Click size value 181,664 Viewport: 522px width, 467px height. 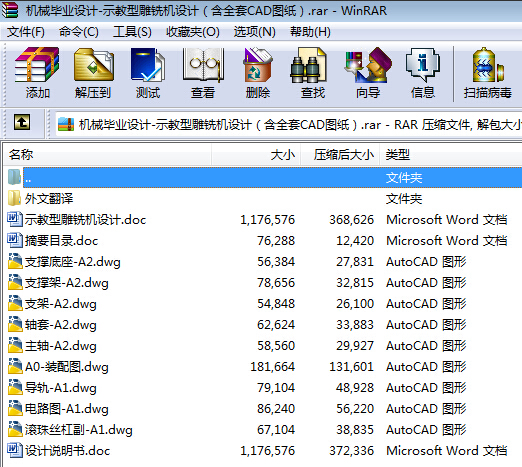(273, 367)
